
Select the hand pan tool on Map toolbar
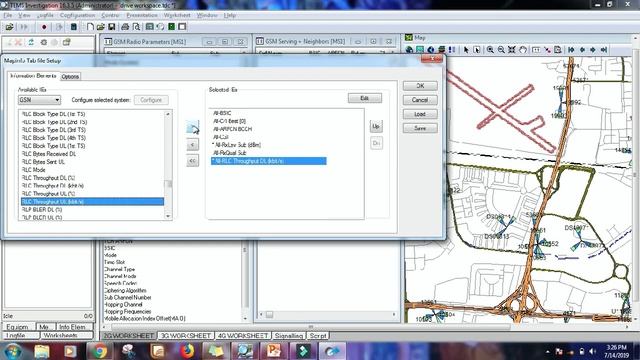[x=523, y=50]
